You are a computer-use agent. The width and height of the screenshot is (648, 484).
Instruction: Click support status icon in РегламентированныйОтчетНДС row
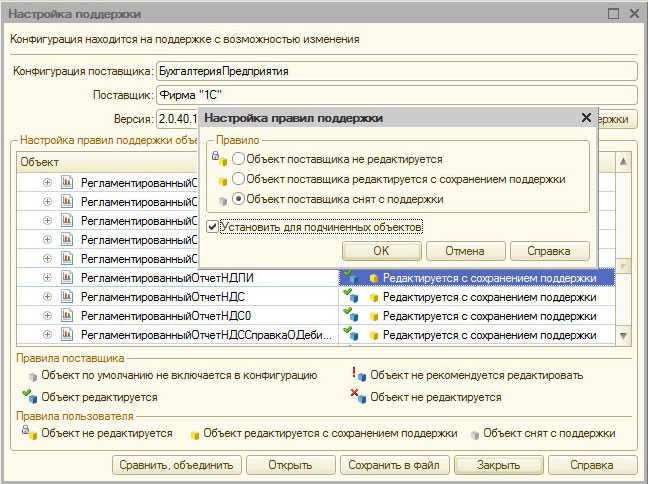373,297
